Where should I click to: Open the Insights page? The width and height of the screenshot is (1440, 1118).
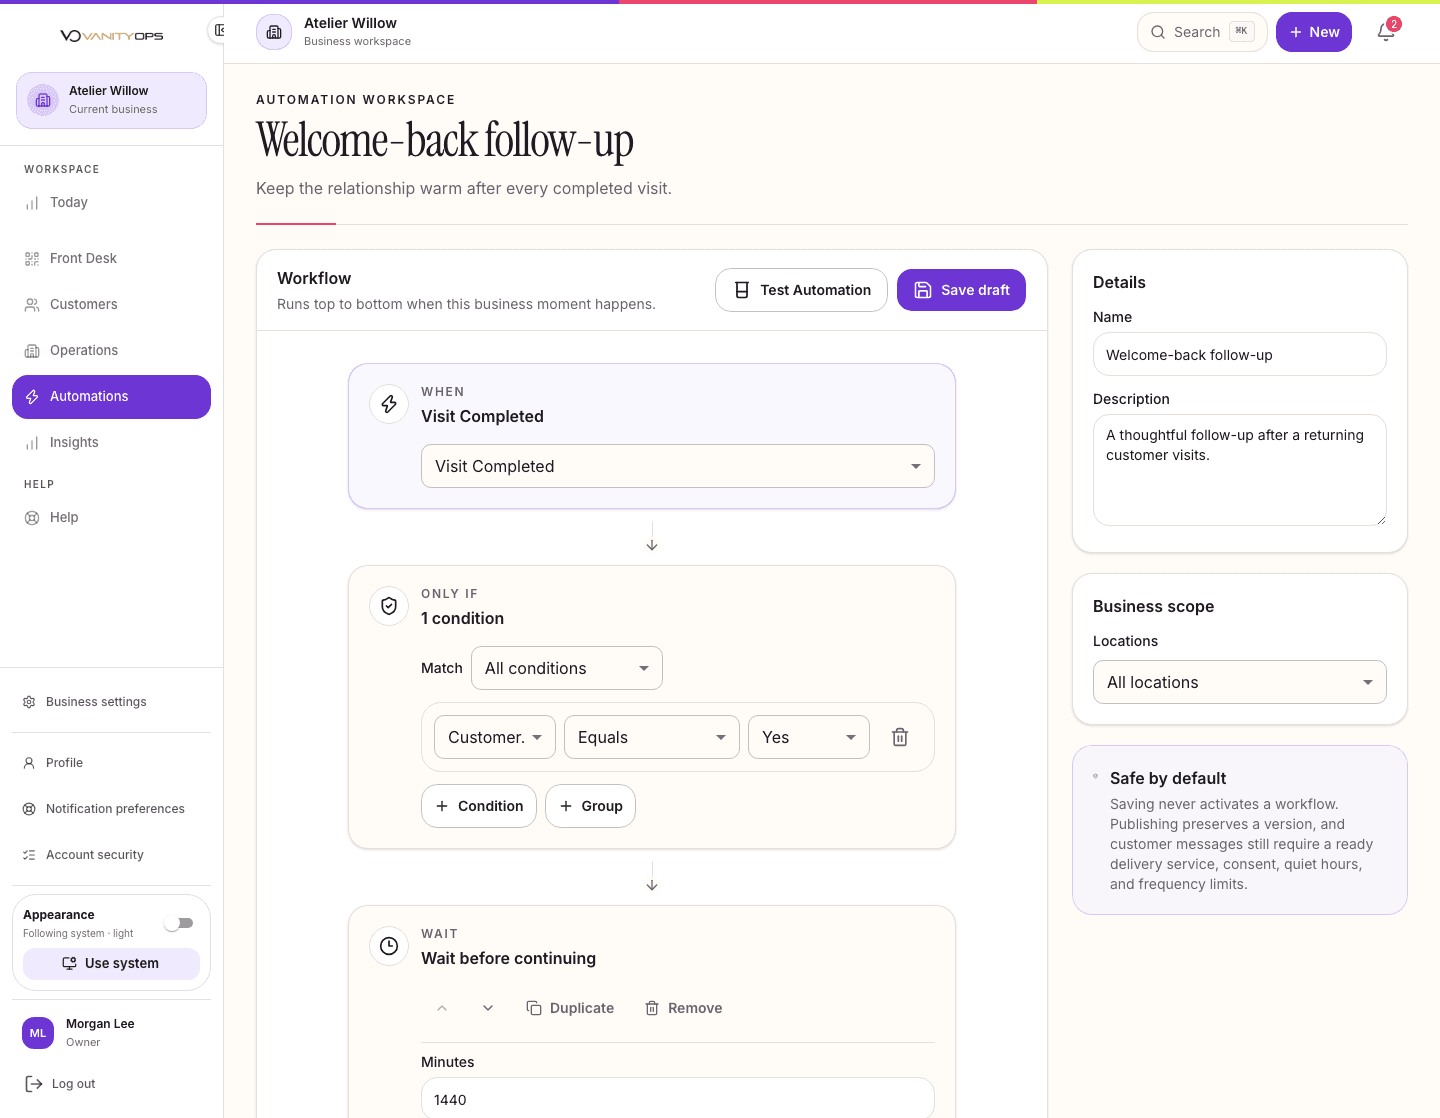[111, 442]
